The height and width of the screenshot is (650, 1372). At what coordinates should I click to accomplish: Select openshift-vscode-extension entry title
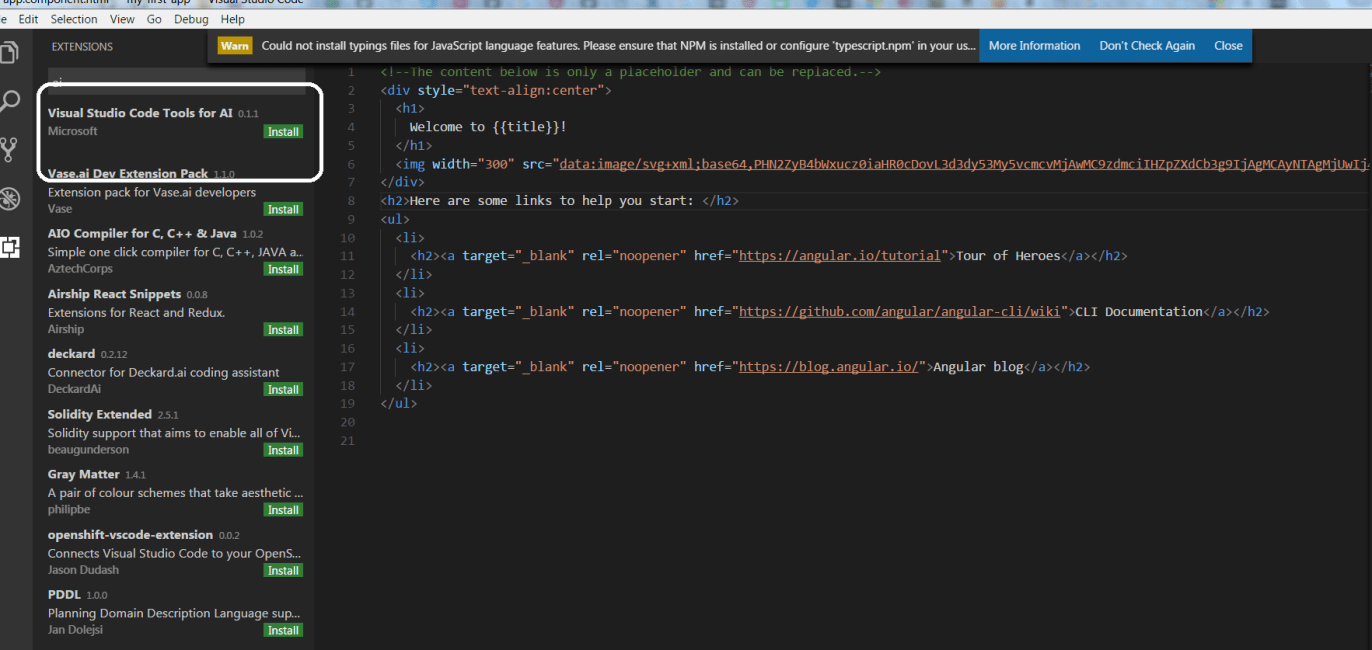point(130,535)
